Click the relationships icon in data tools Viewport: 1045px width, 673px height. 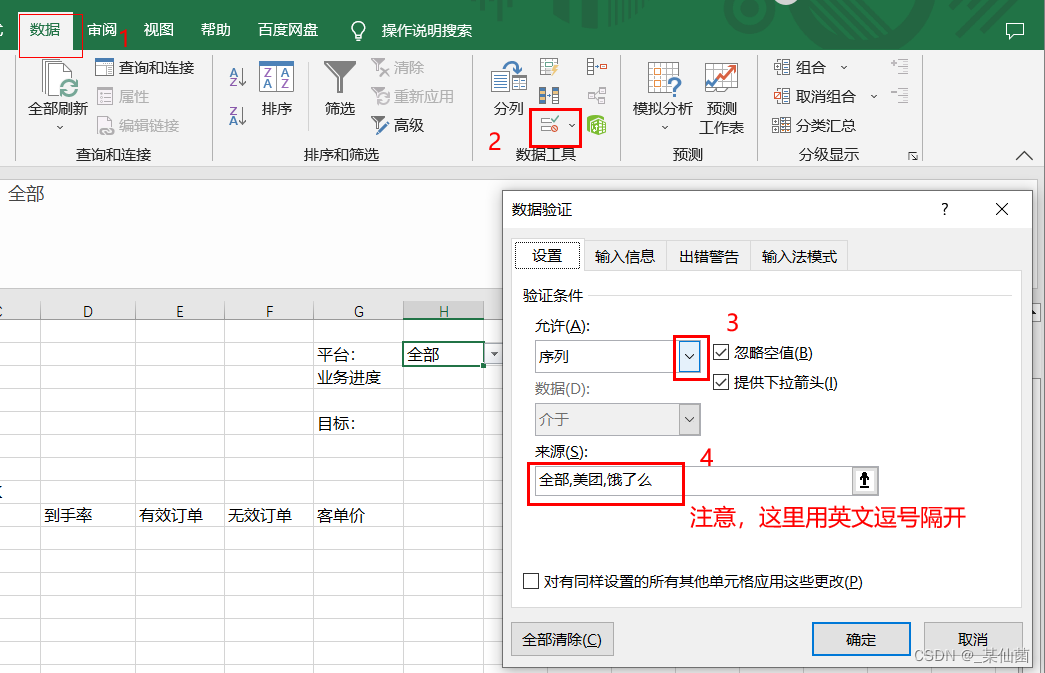[x=596, y=96]
